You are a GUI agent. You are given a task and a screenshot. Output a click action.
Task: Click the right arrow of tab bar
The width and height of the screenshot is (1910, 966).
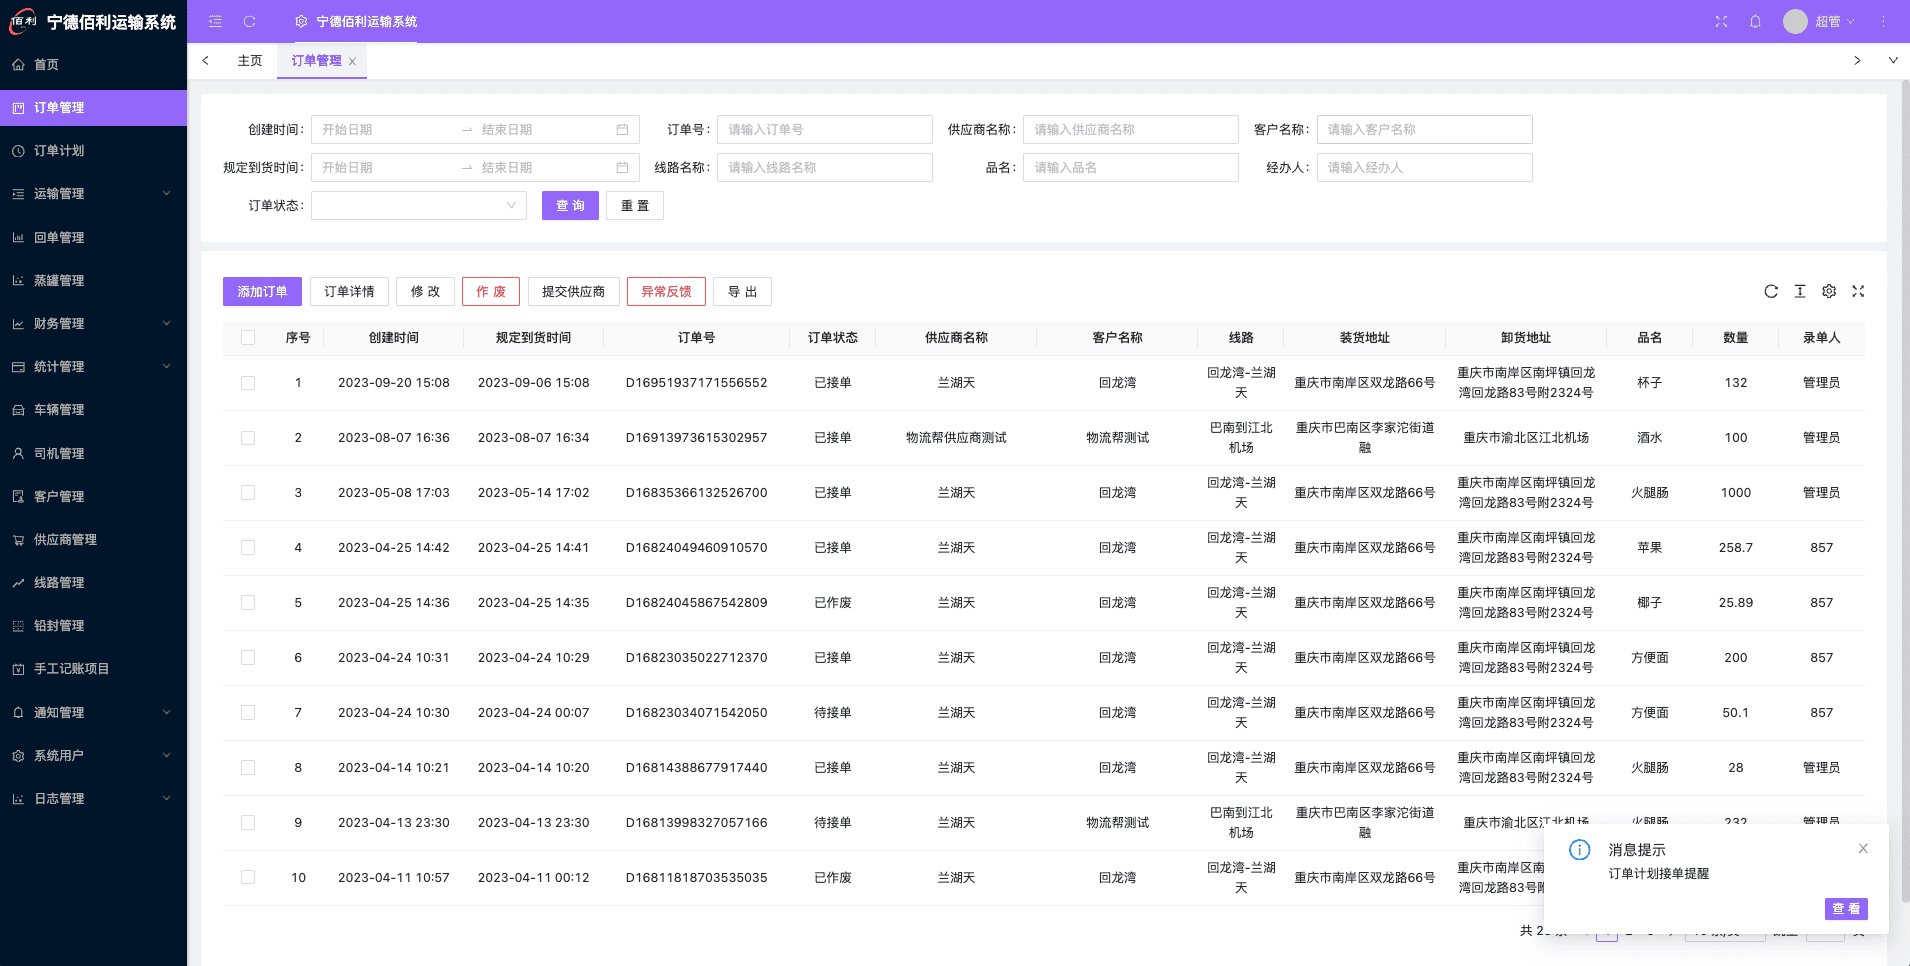tap(1857, 60)
